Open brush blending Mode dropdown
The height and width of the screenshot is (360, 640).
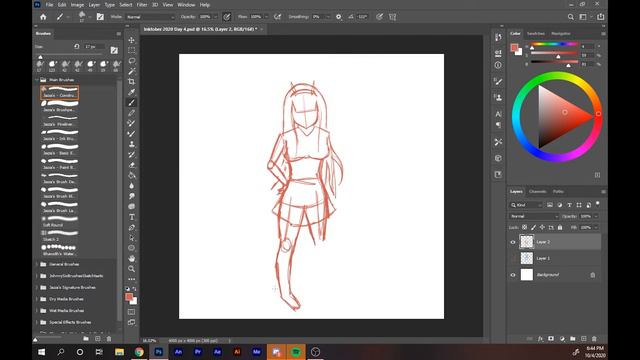(150, 17)
